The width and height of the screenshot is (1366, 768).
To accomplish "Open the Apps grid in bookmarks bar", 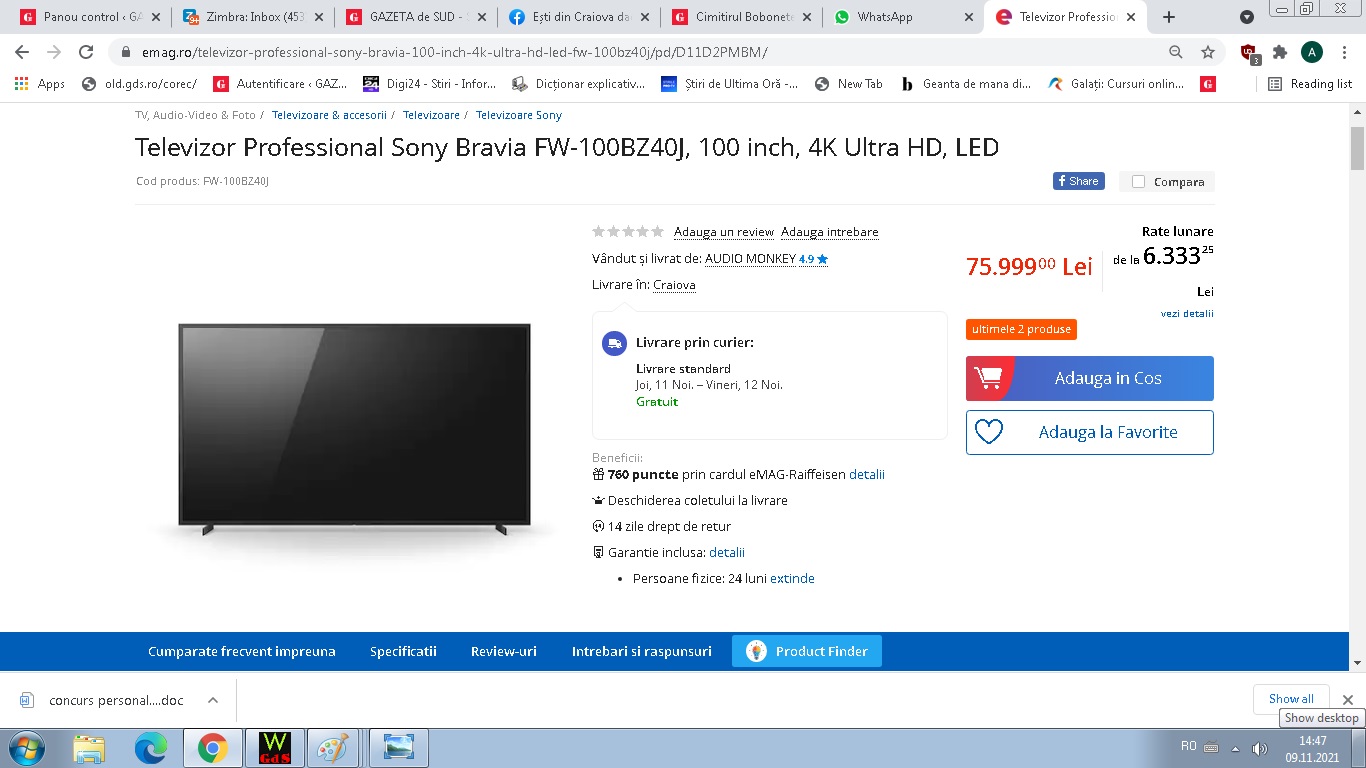I will (40, 84).
